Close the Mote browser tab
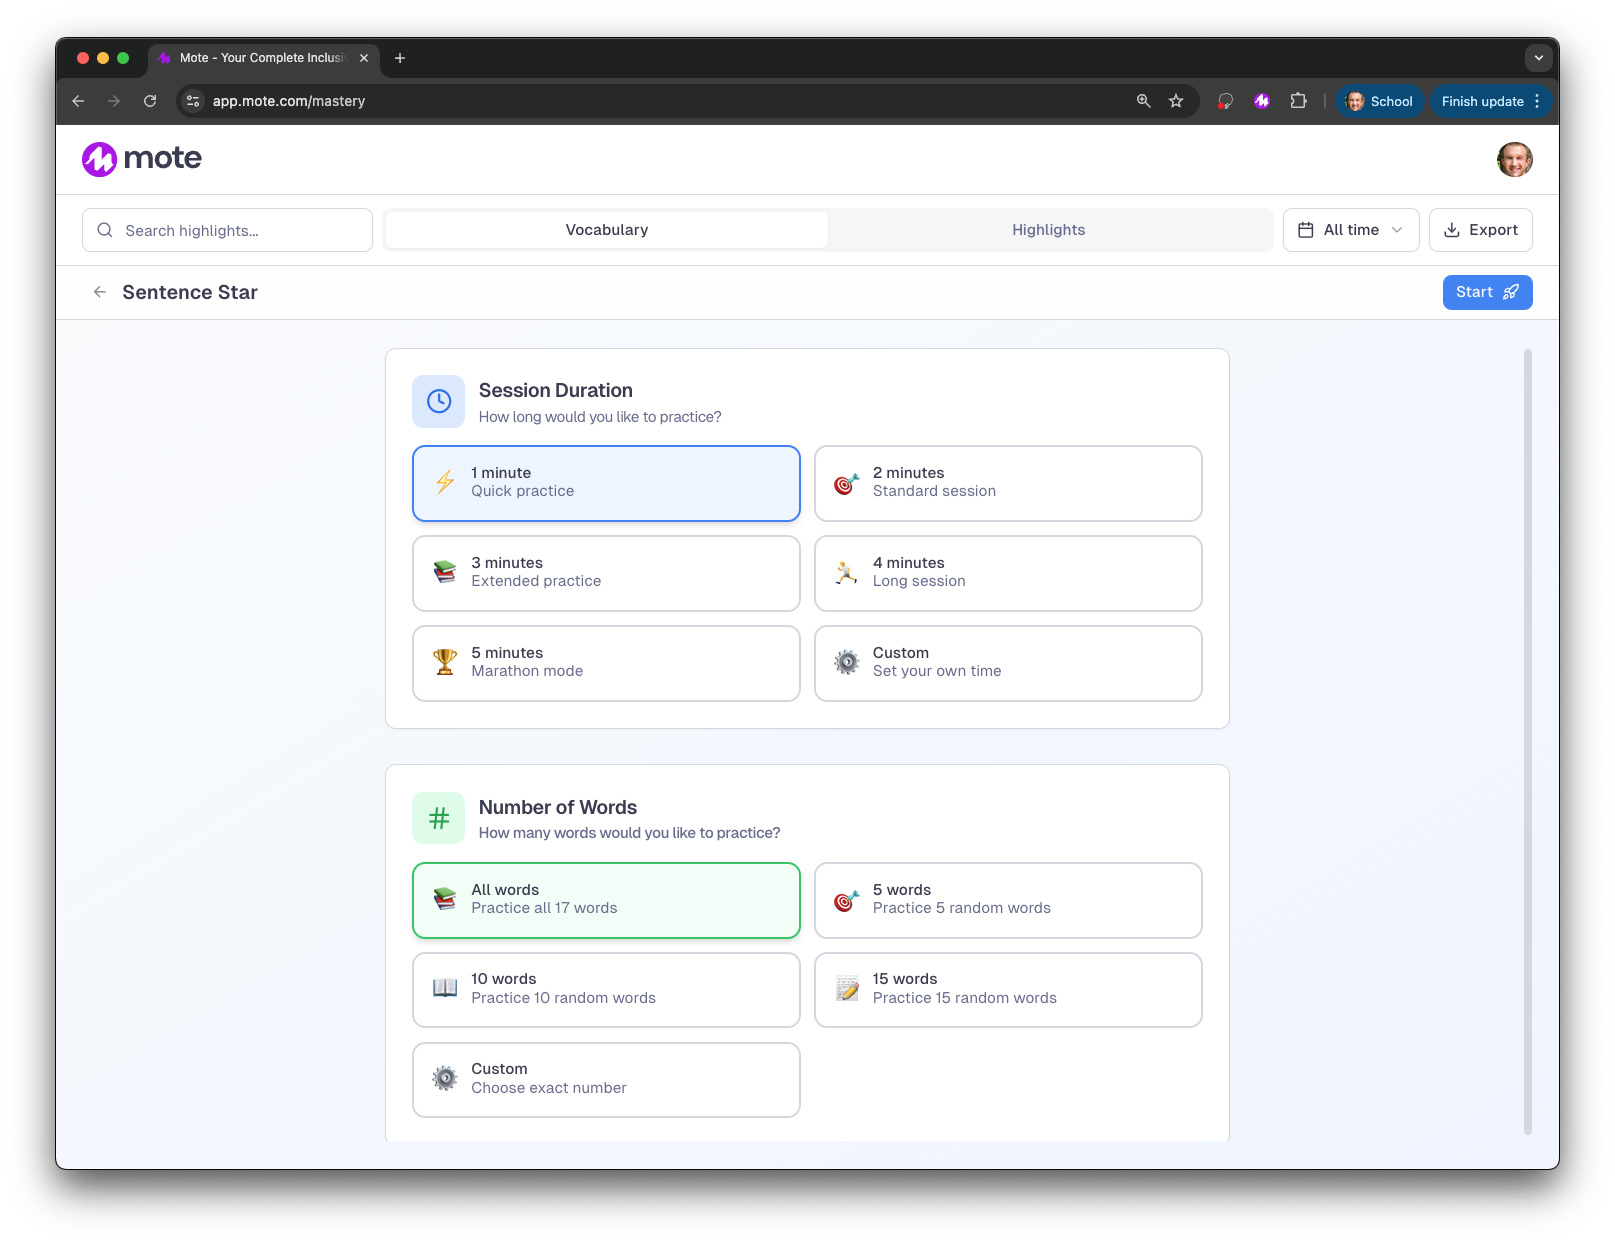 364,58
